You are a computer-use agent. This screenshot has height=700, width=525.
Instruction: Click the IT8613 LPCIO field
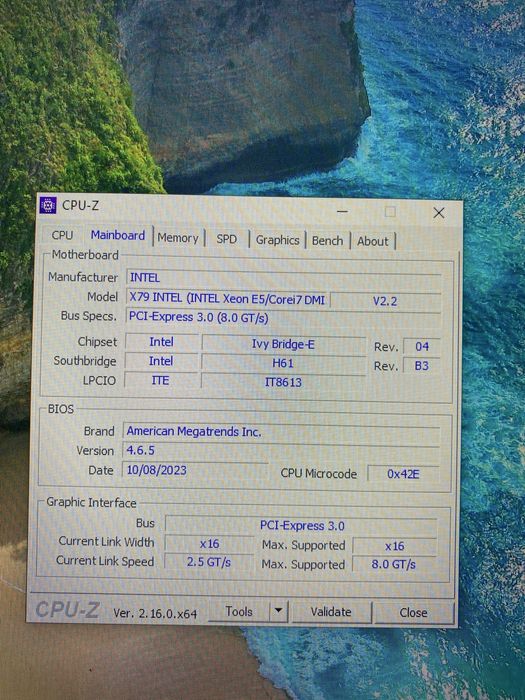(x=283, y=382)
